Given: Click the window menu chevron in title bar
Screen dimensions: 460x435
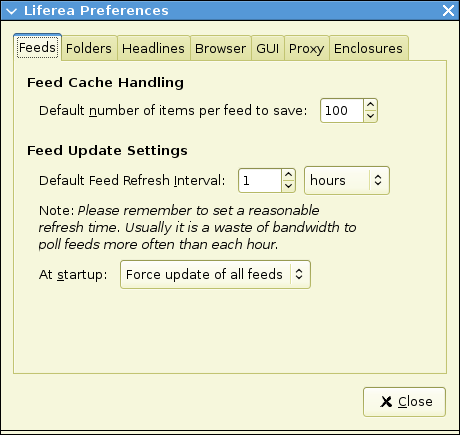Looking at the screenshot, I should coord(11,11).
